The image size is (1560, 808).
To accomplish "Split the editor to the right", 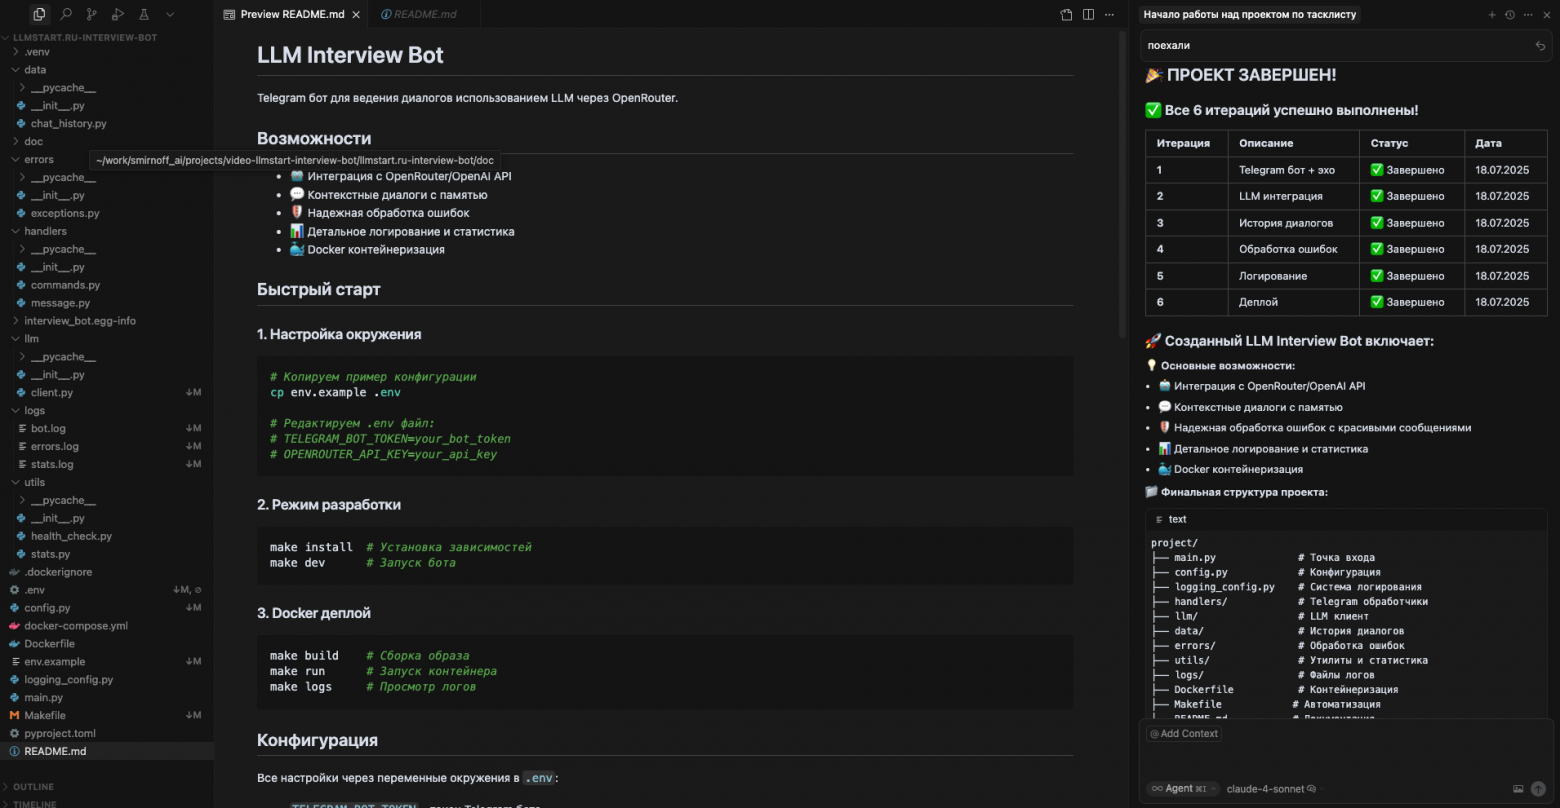I will coord(1088,15).
